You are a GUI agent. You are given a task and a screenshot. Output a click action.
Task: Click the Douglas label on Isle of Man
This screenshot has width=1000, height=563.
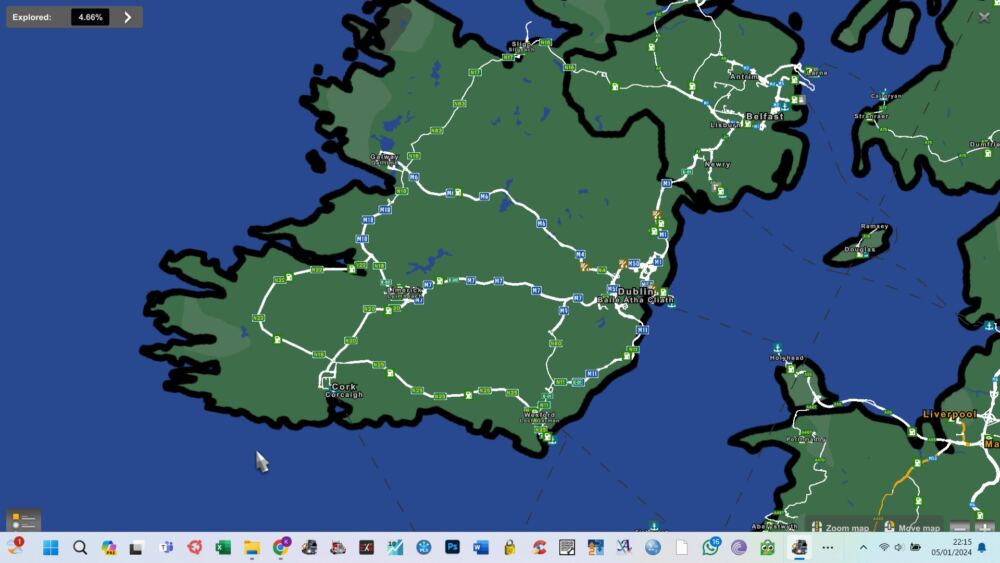[x=859, y=249]
